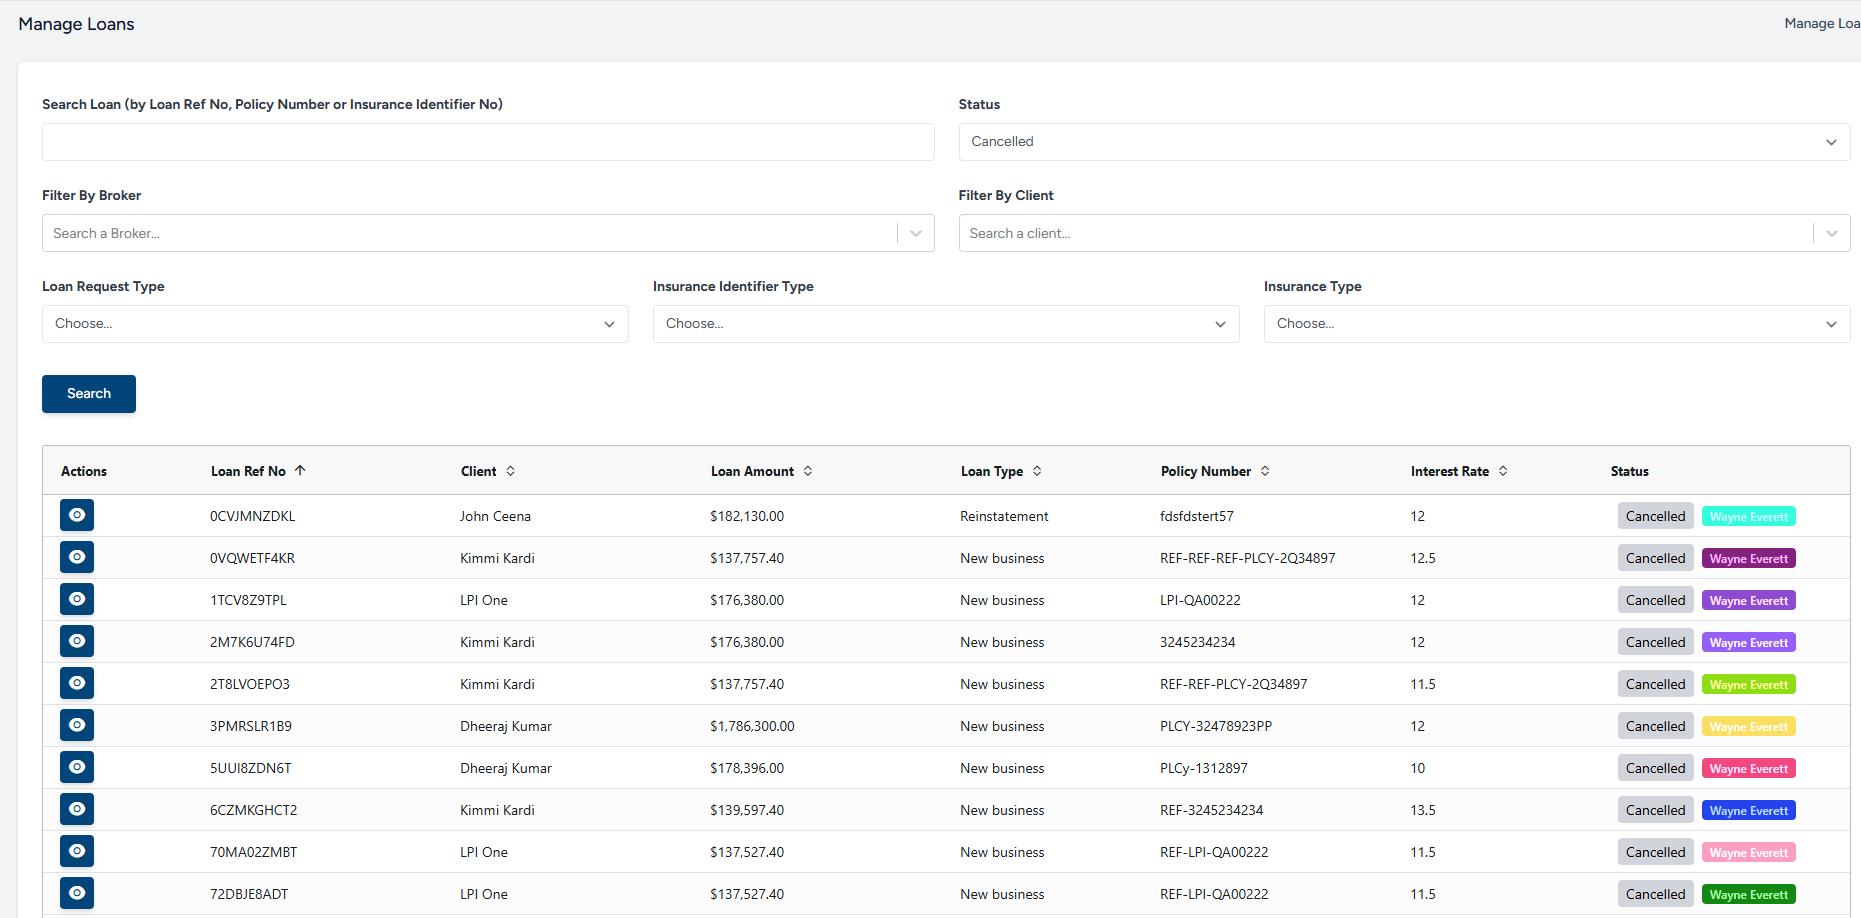The image size is (1861, 918).
Task: Sort table by Loan Type
Action: pos(1037,471)
